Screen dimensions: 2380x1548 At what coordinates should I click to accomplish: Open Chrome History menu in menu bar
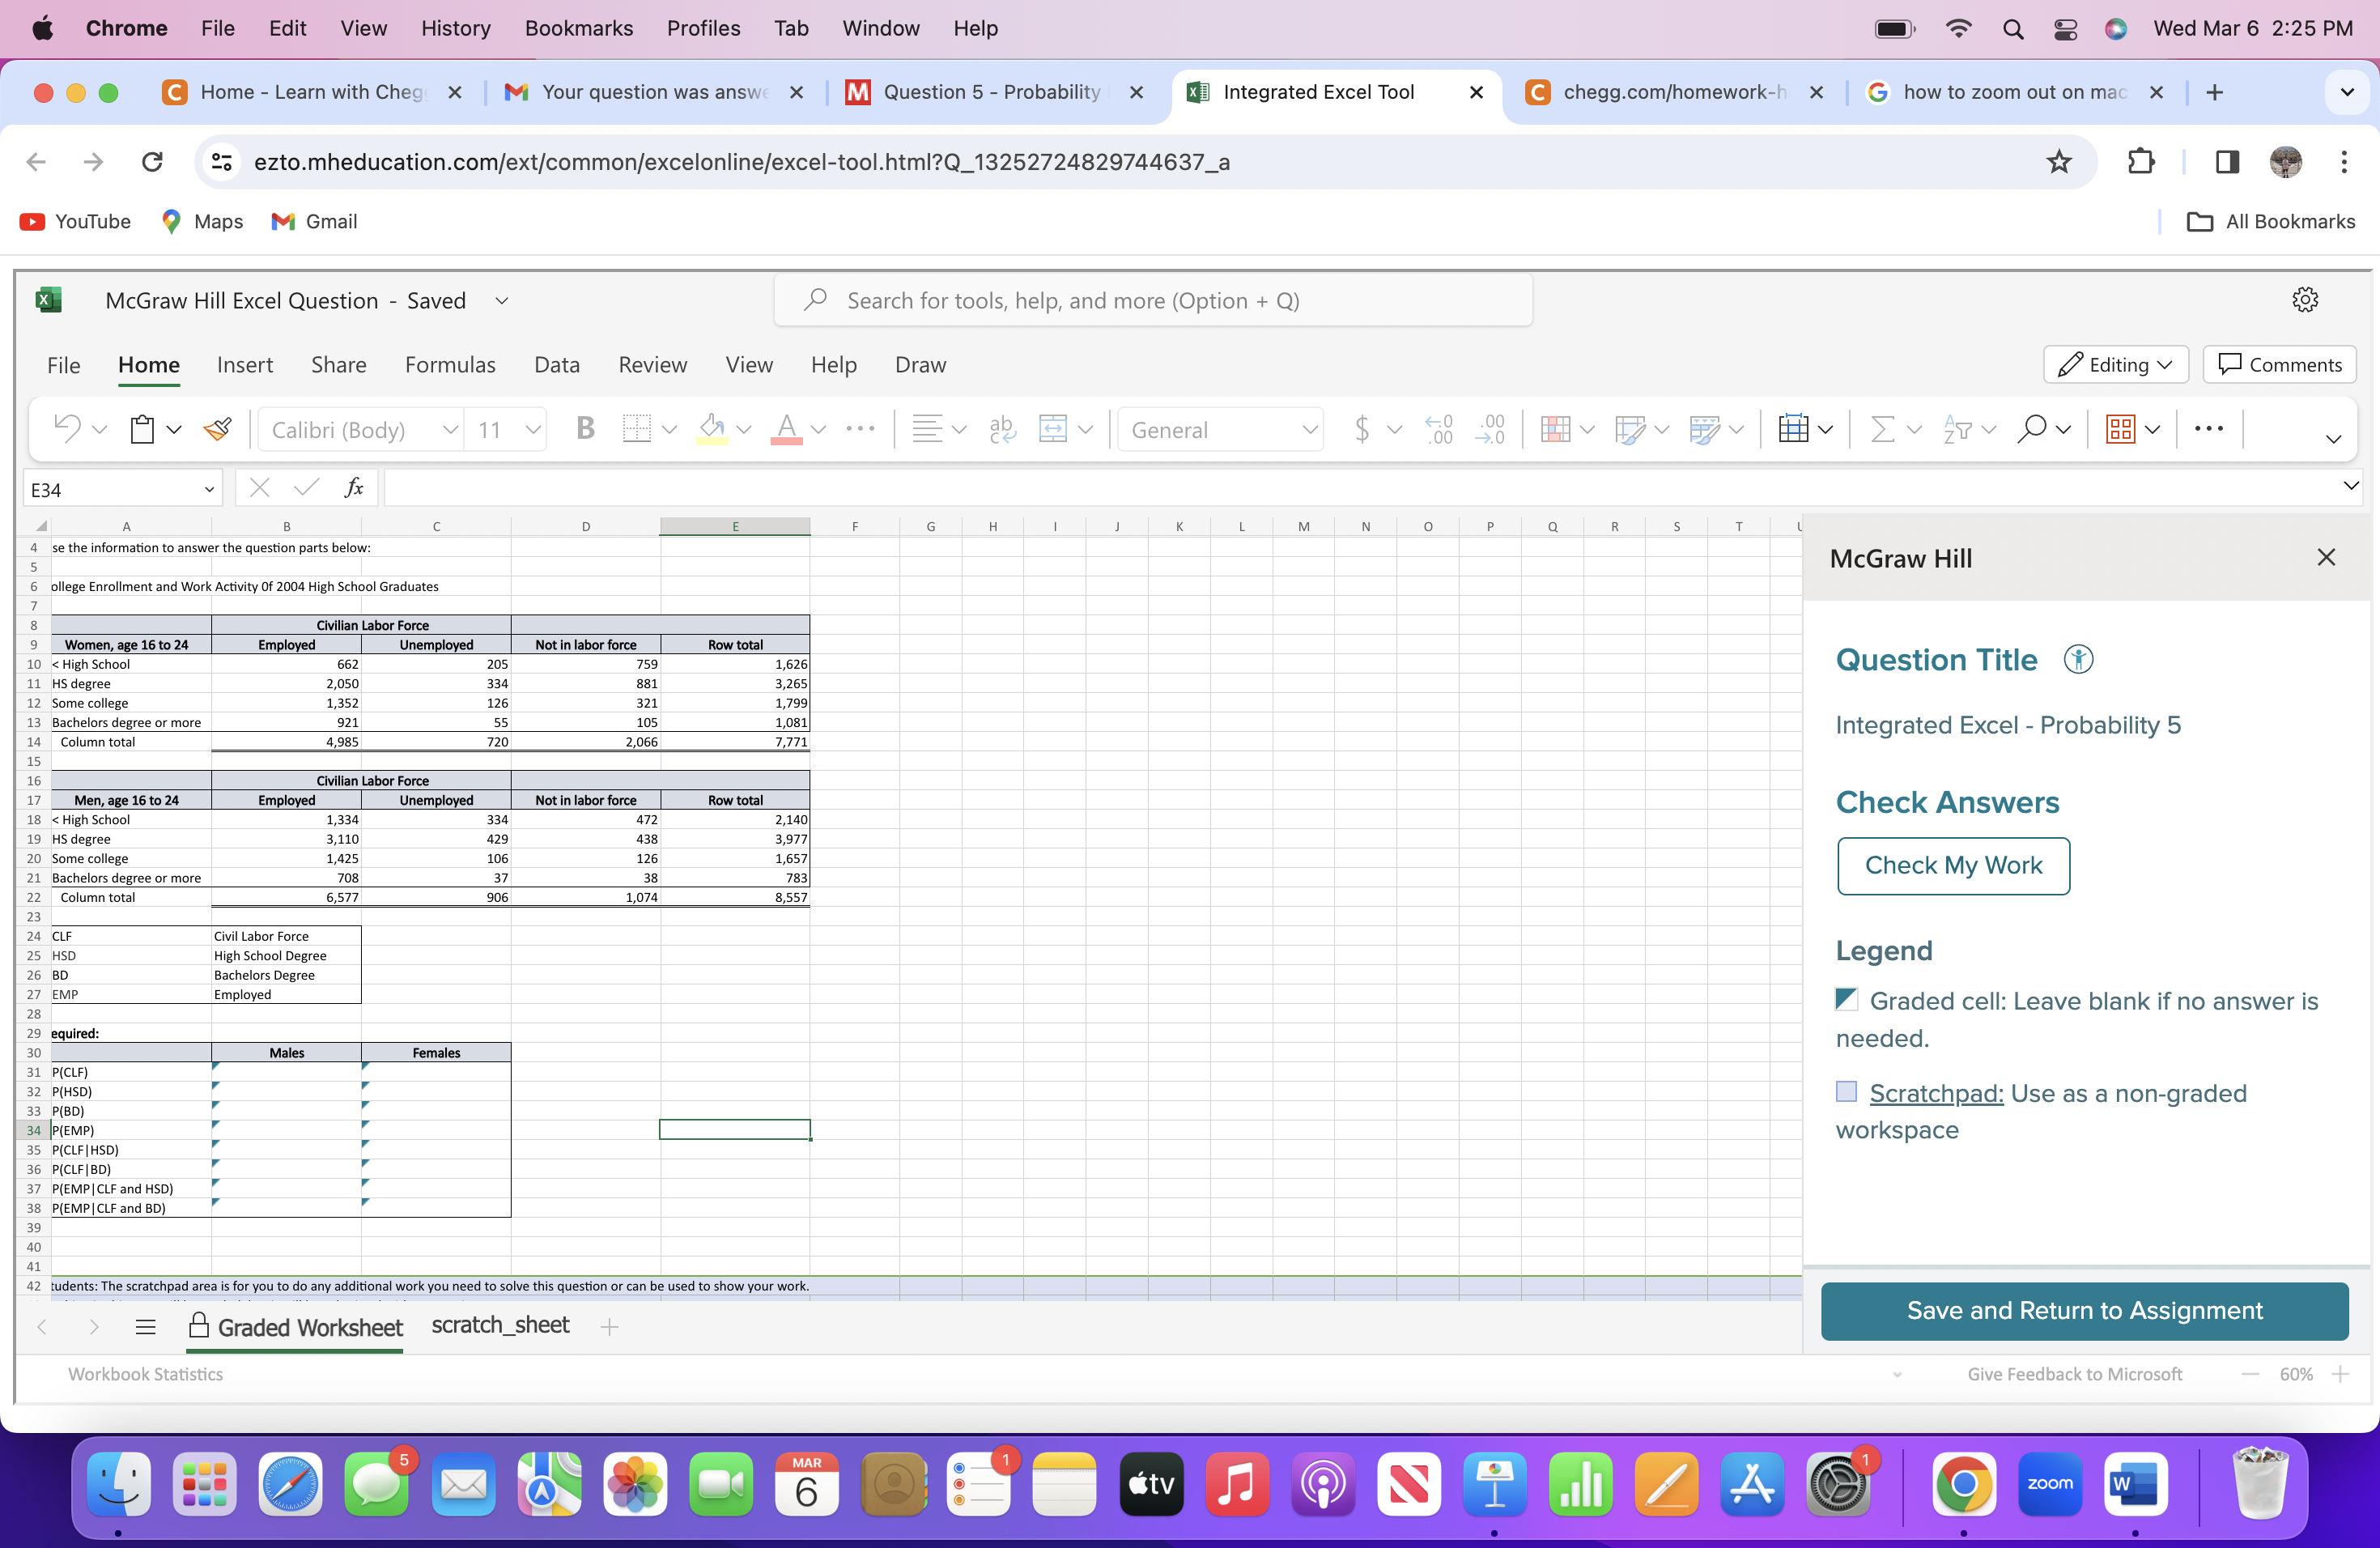tap(455, 28)
